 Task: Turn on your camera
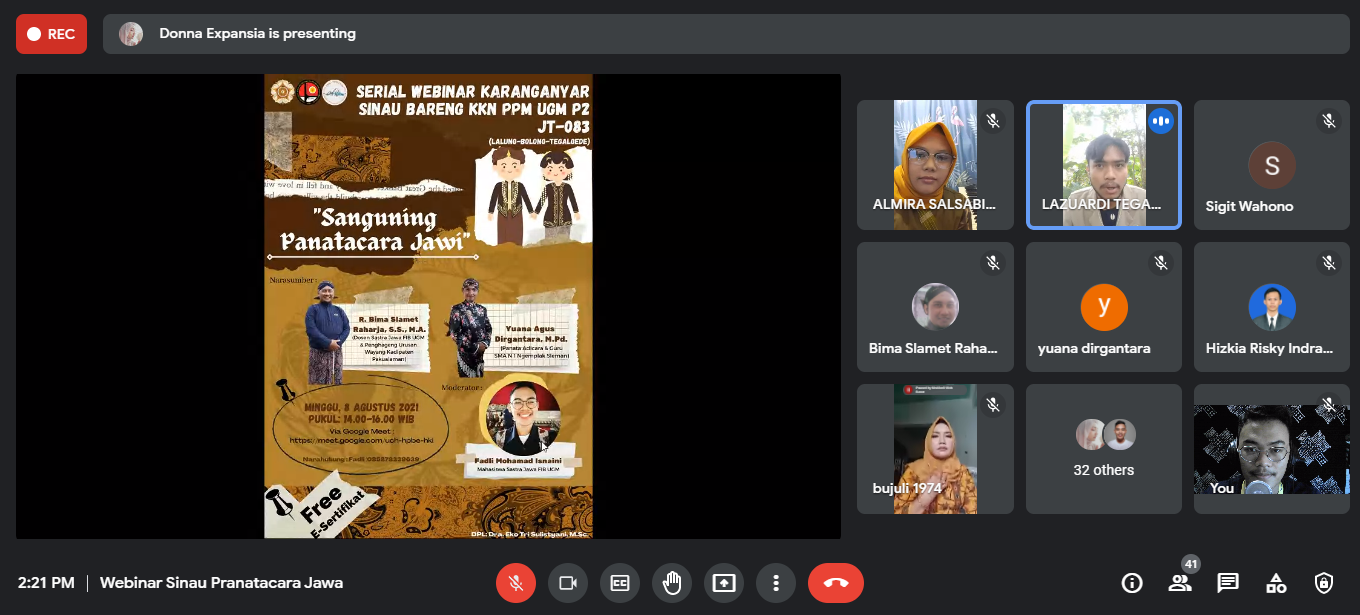pos(568,582)
